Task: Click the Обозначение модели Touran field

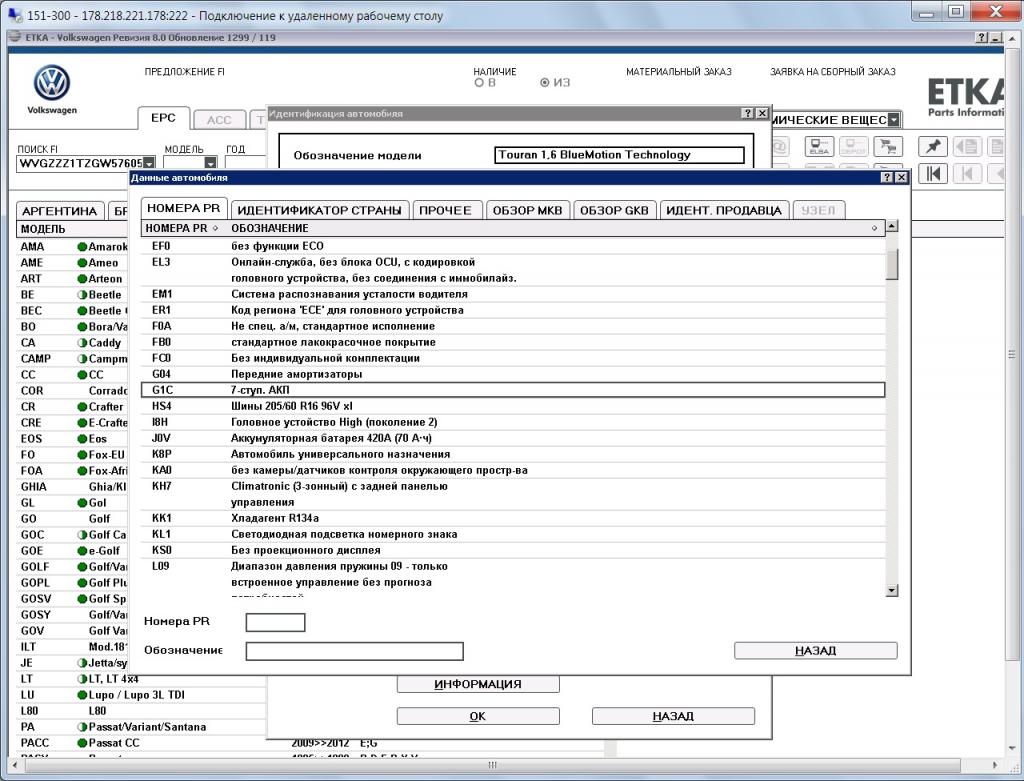Action: 619,155
